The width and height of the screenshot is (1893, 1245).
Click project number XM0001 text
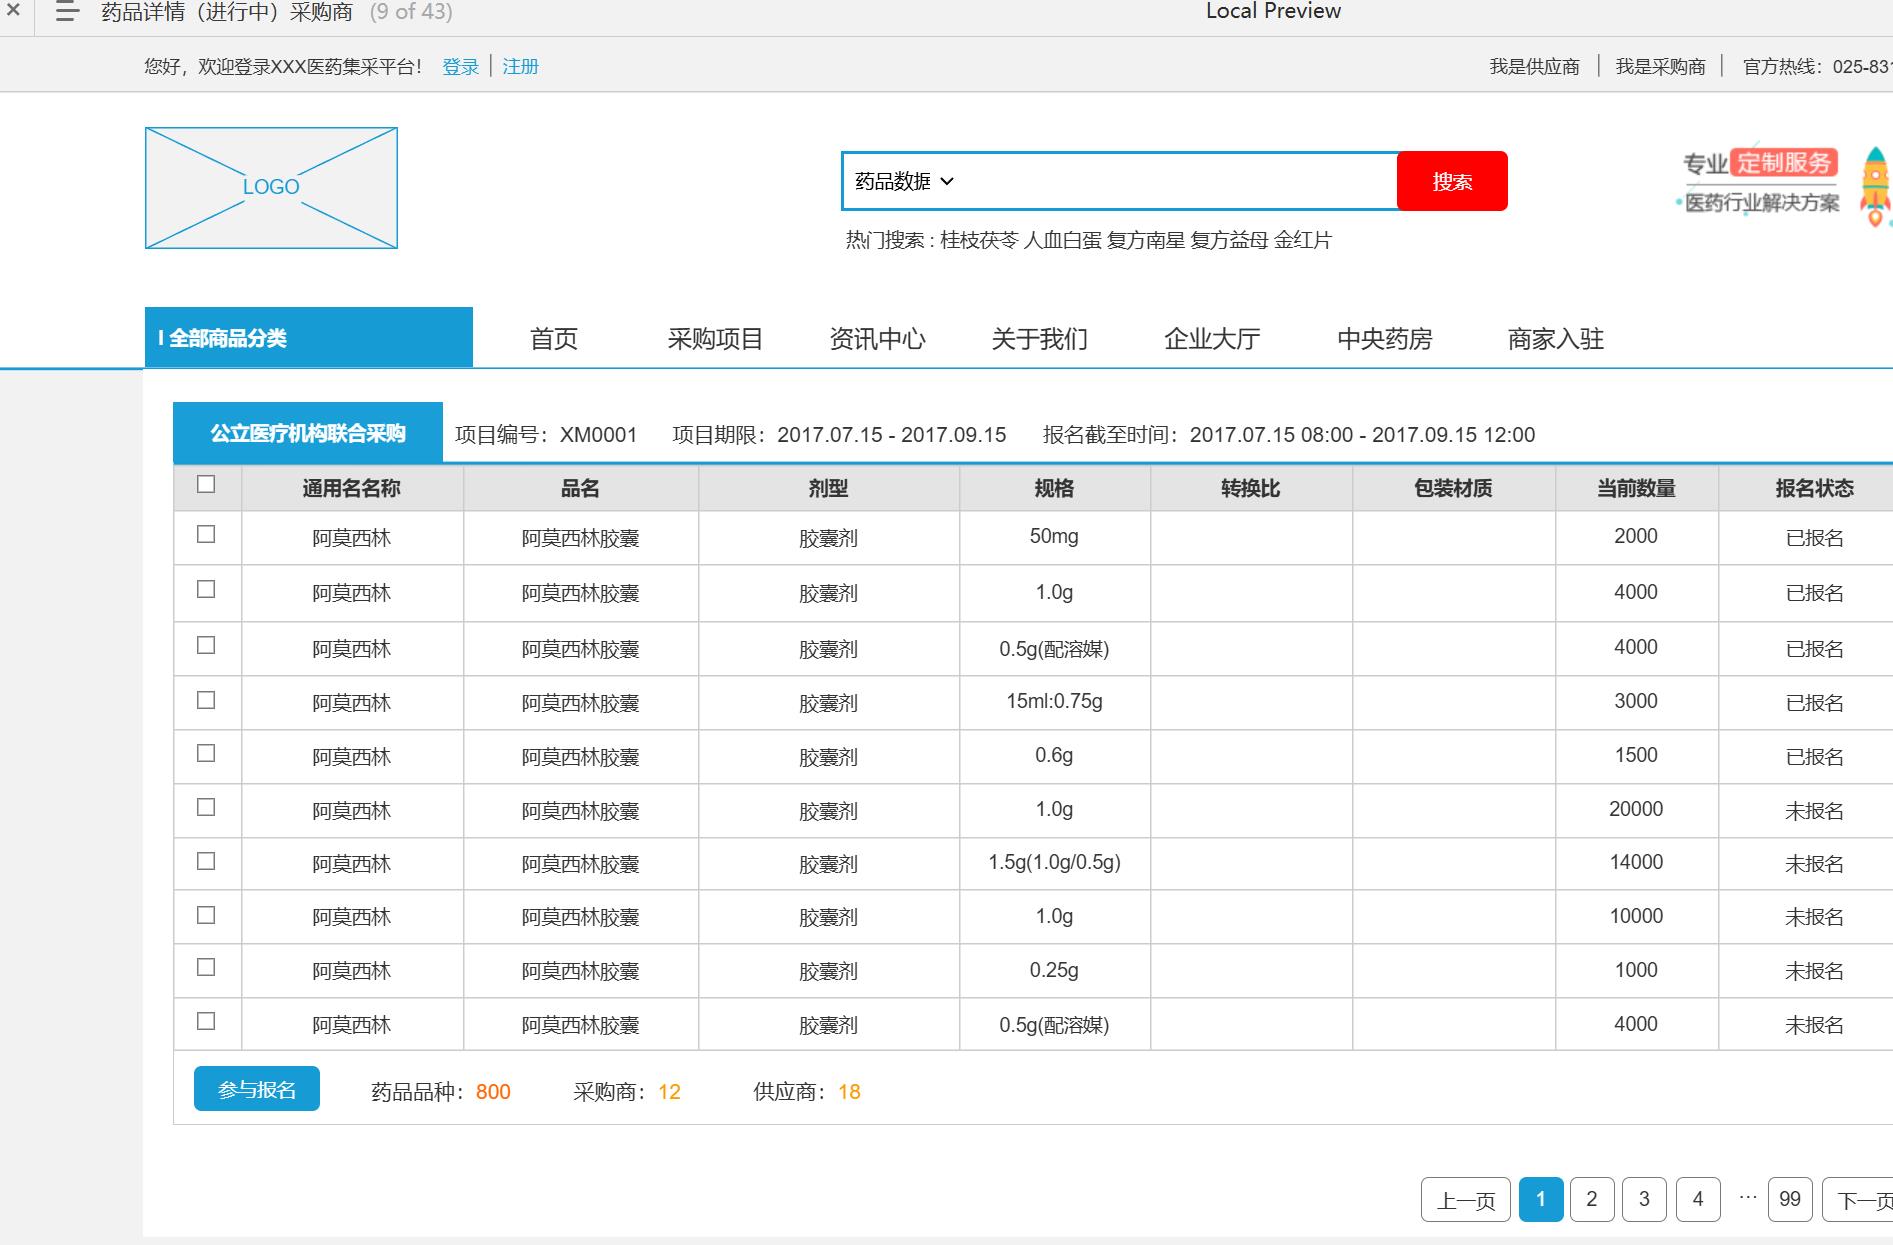[x=598, y=435]
